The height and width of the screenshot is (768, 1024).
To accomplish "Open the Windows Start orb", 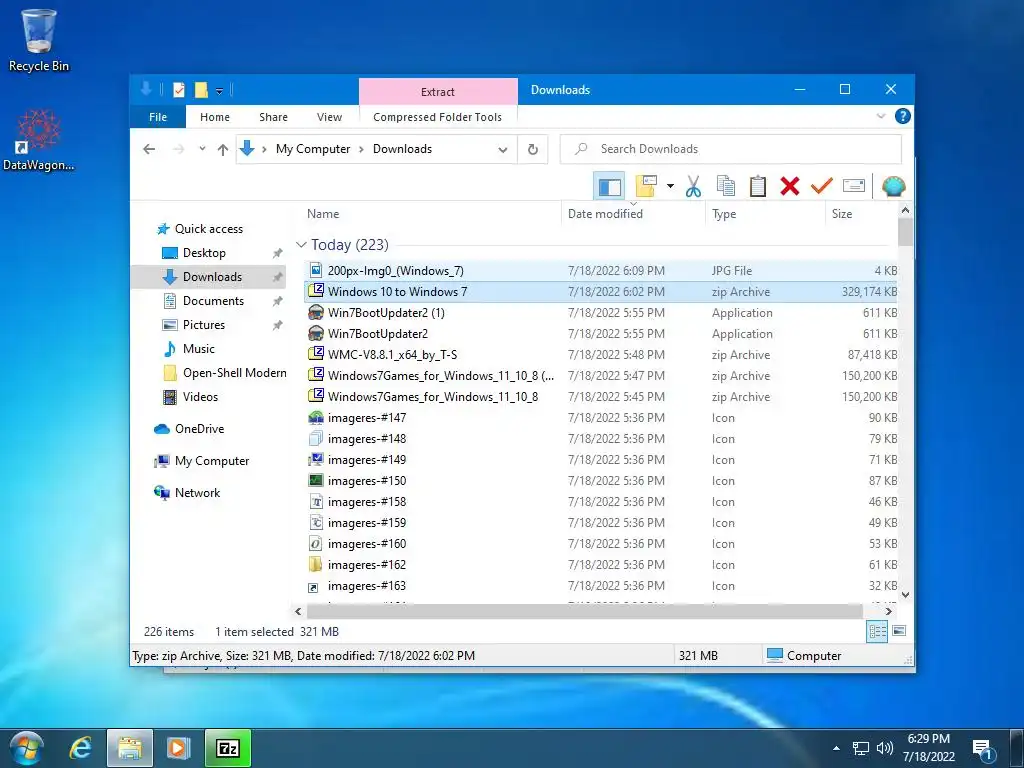I will coord(26,748).
